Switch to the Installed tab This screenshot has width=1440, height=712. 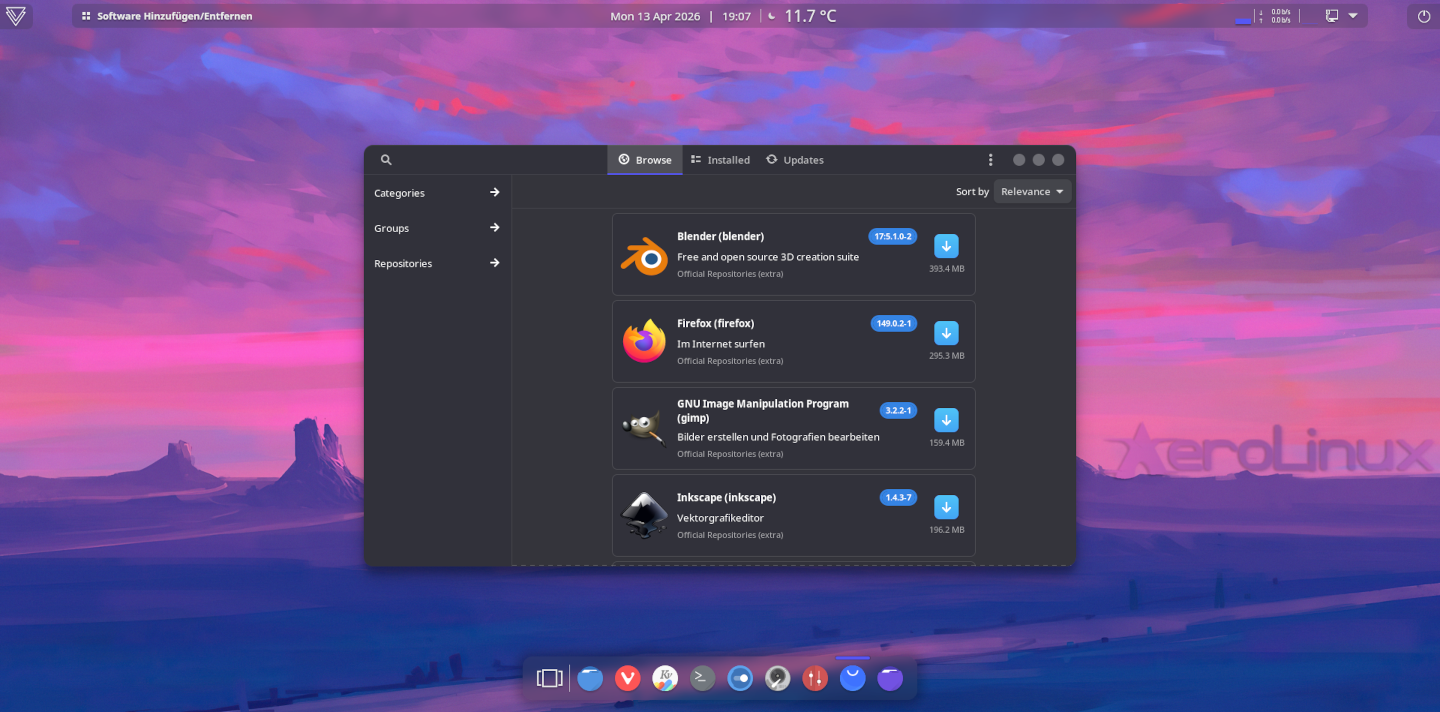click(x=720, y=160)
